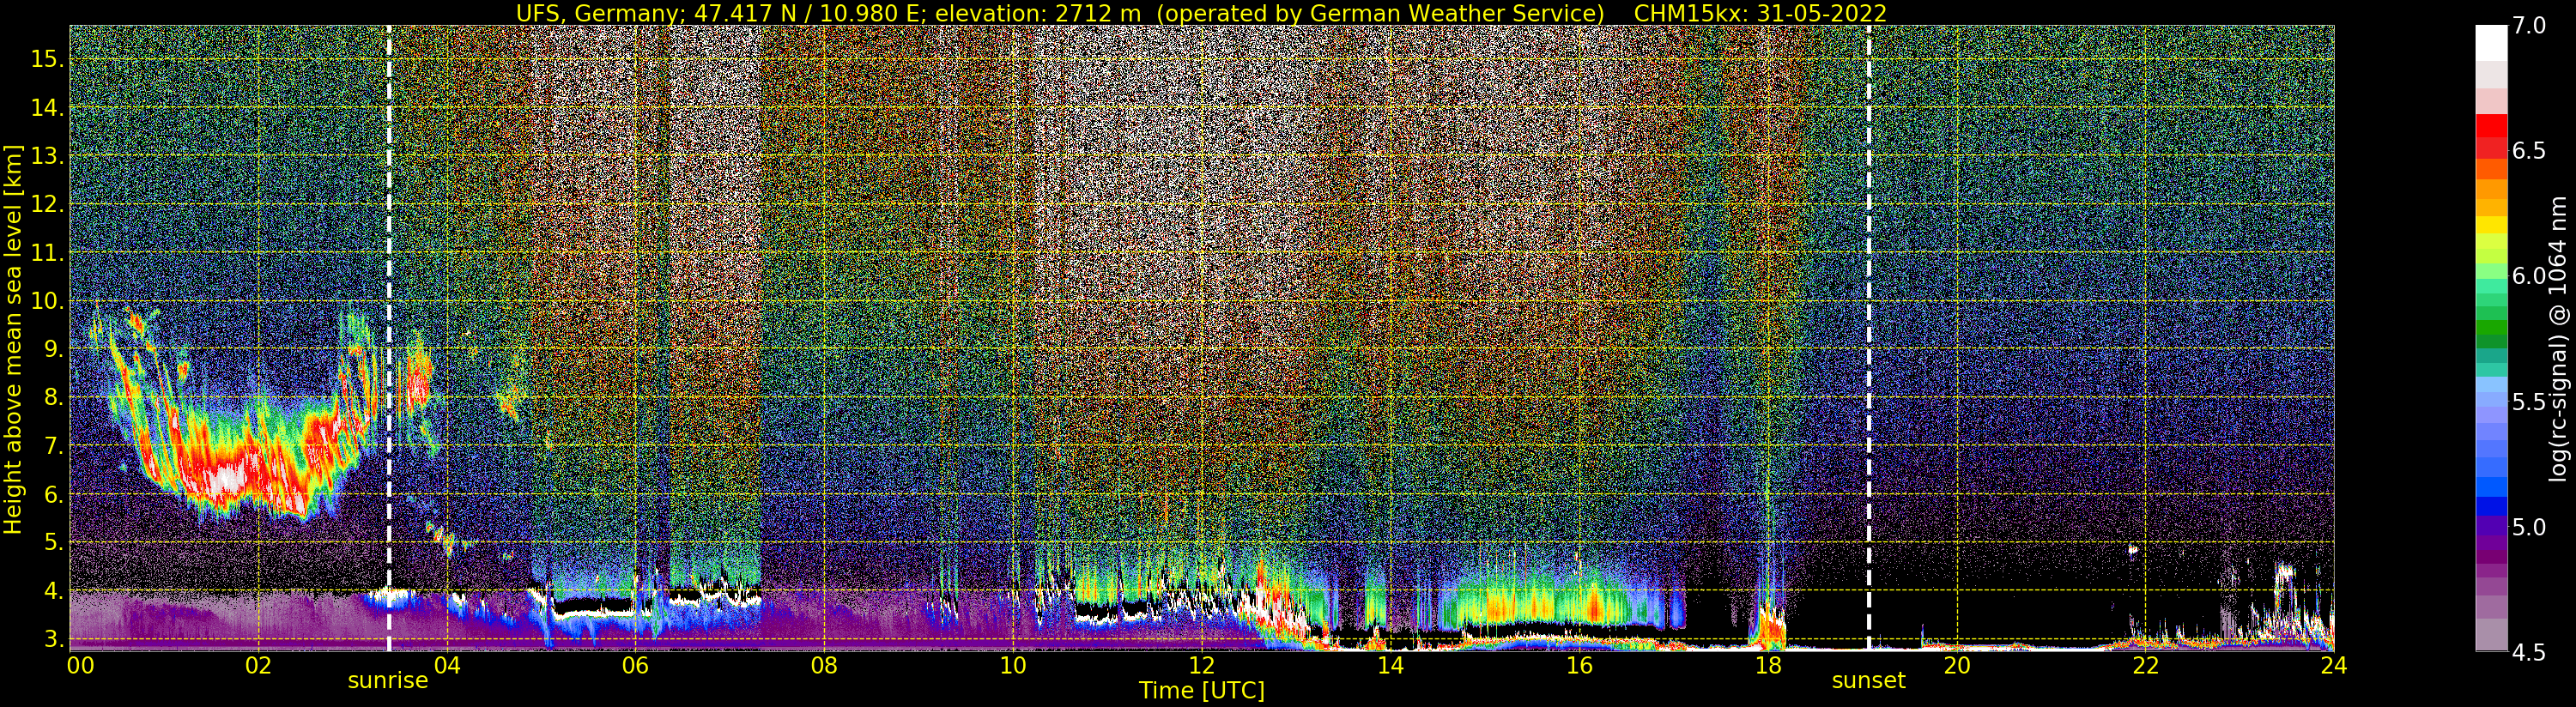Click the 5.5 label on the colorbar
Viewport: 2576px width, 707px height.
[x=2529, y=402]
